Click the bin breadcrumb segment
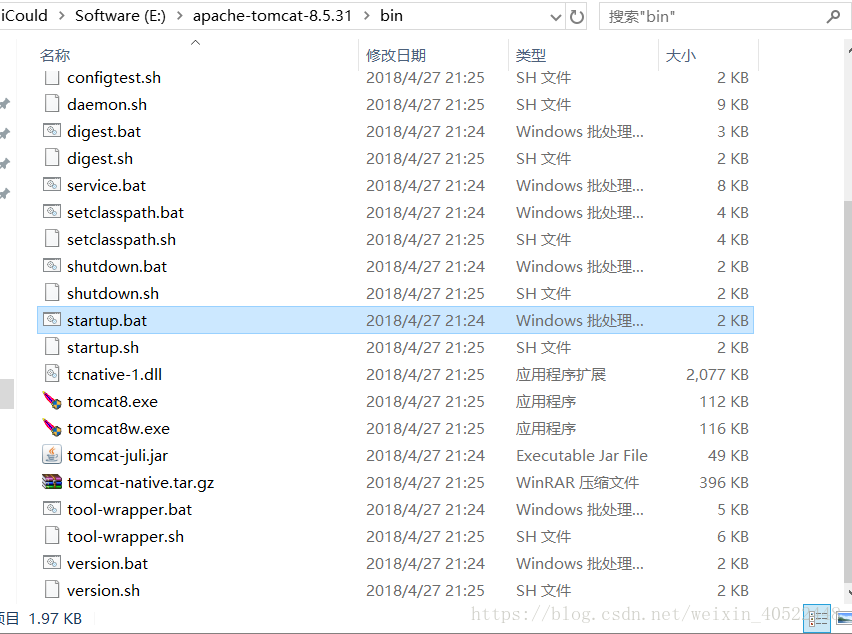 391,16
